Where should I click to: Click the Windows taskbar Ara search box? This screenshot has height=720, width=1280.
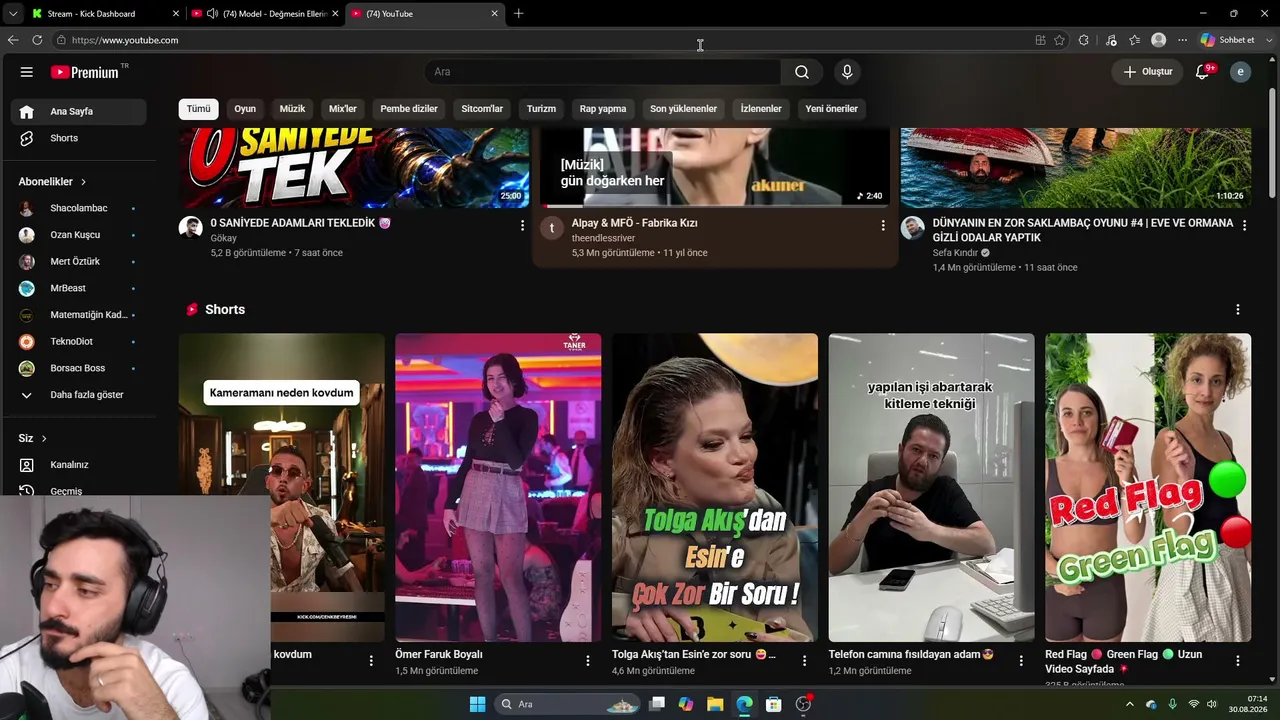567,704
